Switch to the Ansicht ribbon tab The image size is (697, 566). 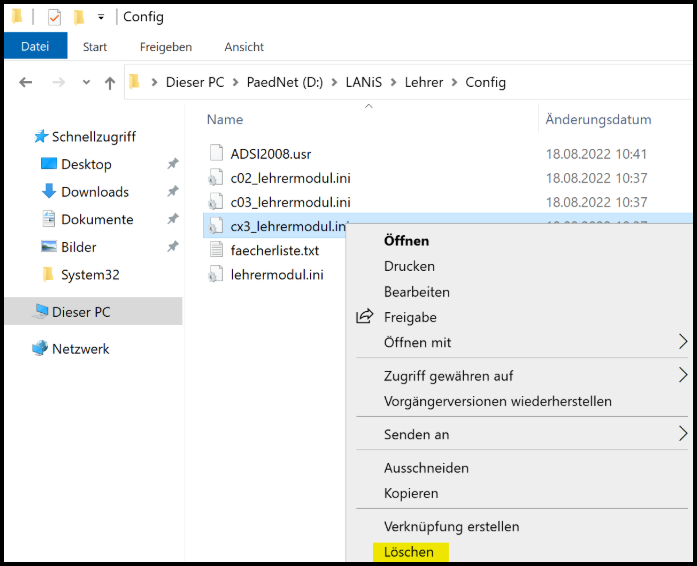244,46
